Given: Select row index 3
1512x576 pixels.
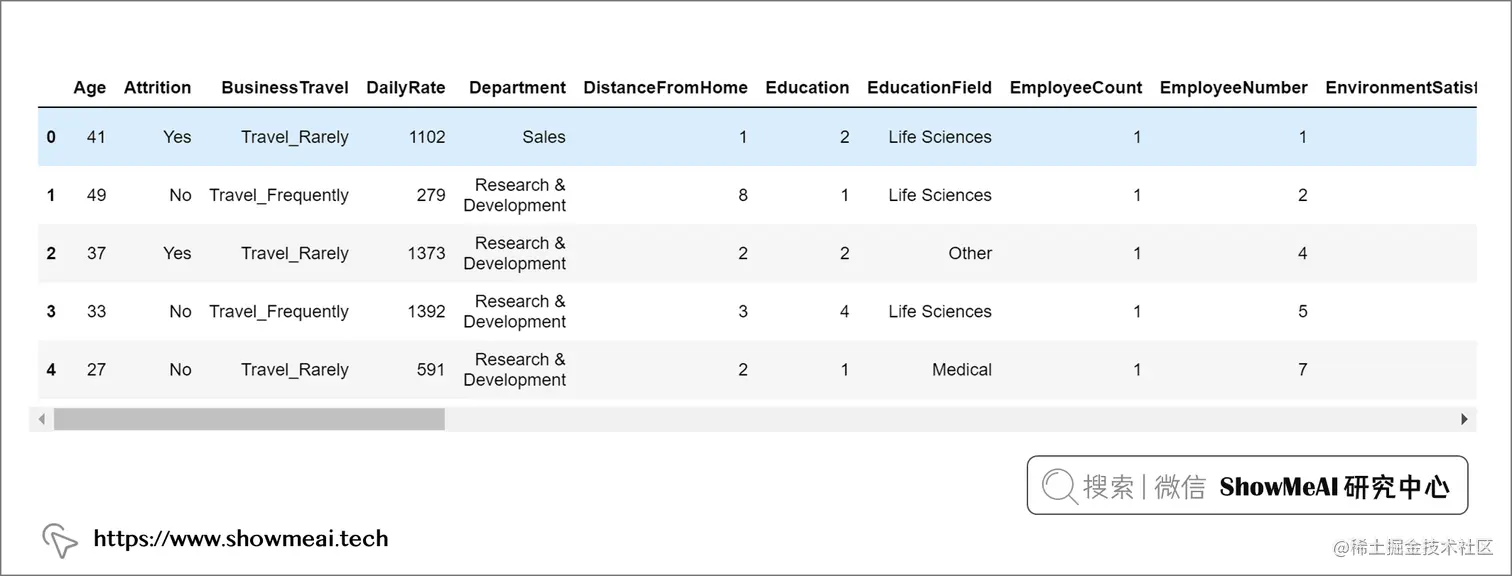Looking at the screenshot, I should coord(51,311).
